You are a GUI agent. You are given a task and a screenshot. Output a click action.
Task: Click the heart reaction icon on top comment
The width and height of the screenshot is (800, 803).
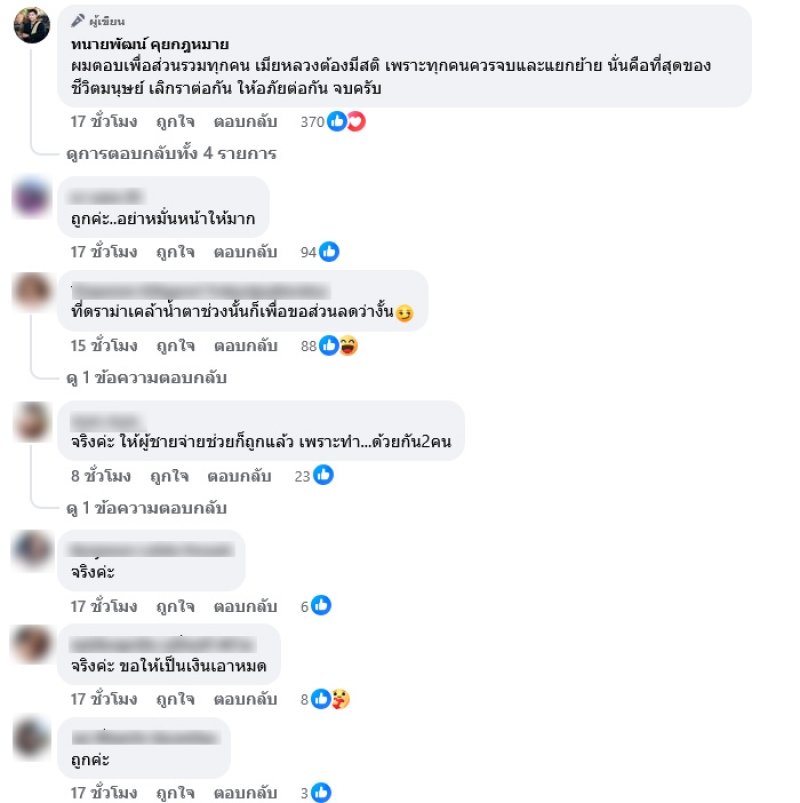tap(356, 121)
